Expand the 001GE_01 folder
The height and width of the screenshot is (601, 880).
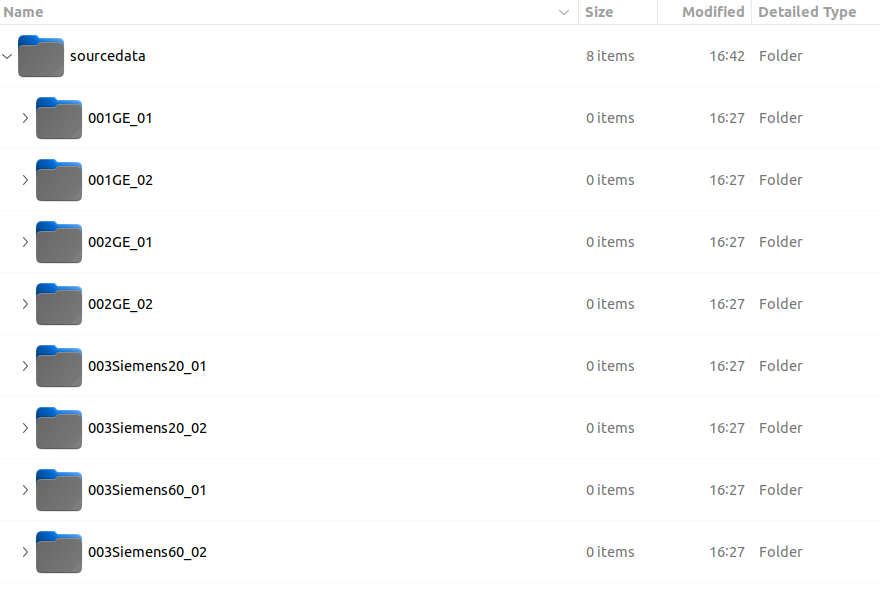tap(25, 118)
